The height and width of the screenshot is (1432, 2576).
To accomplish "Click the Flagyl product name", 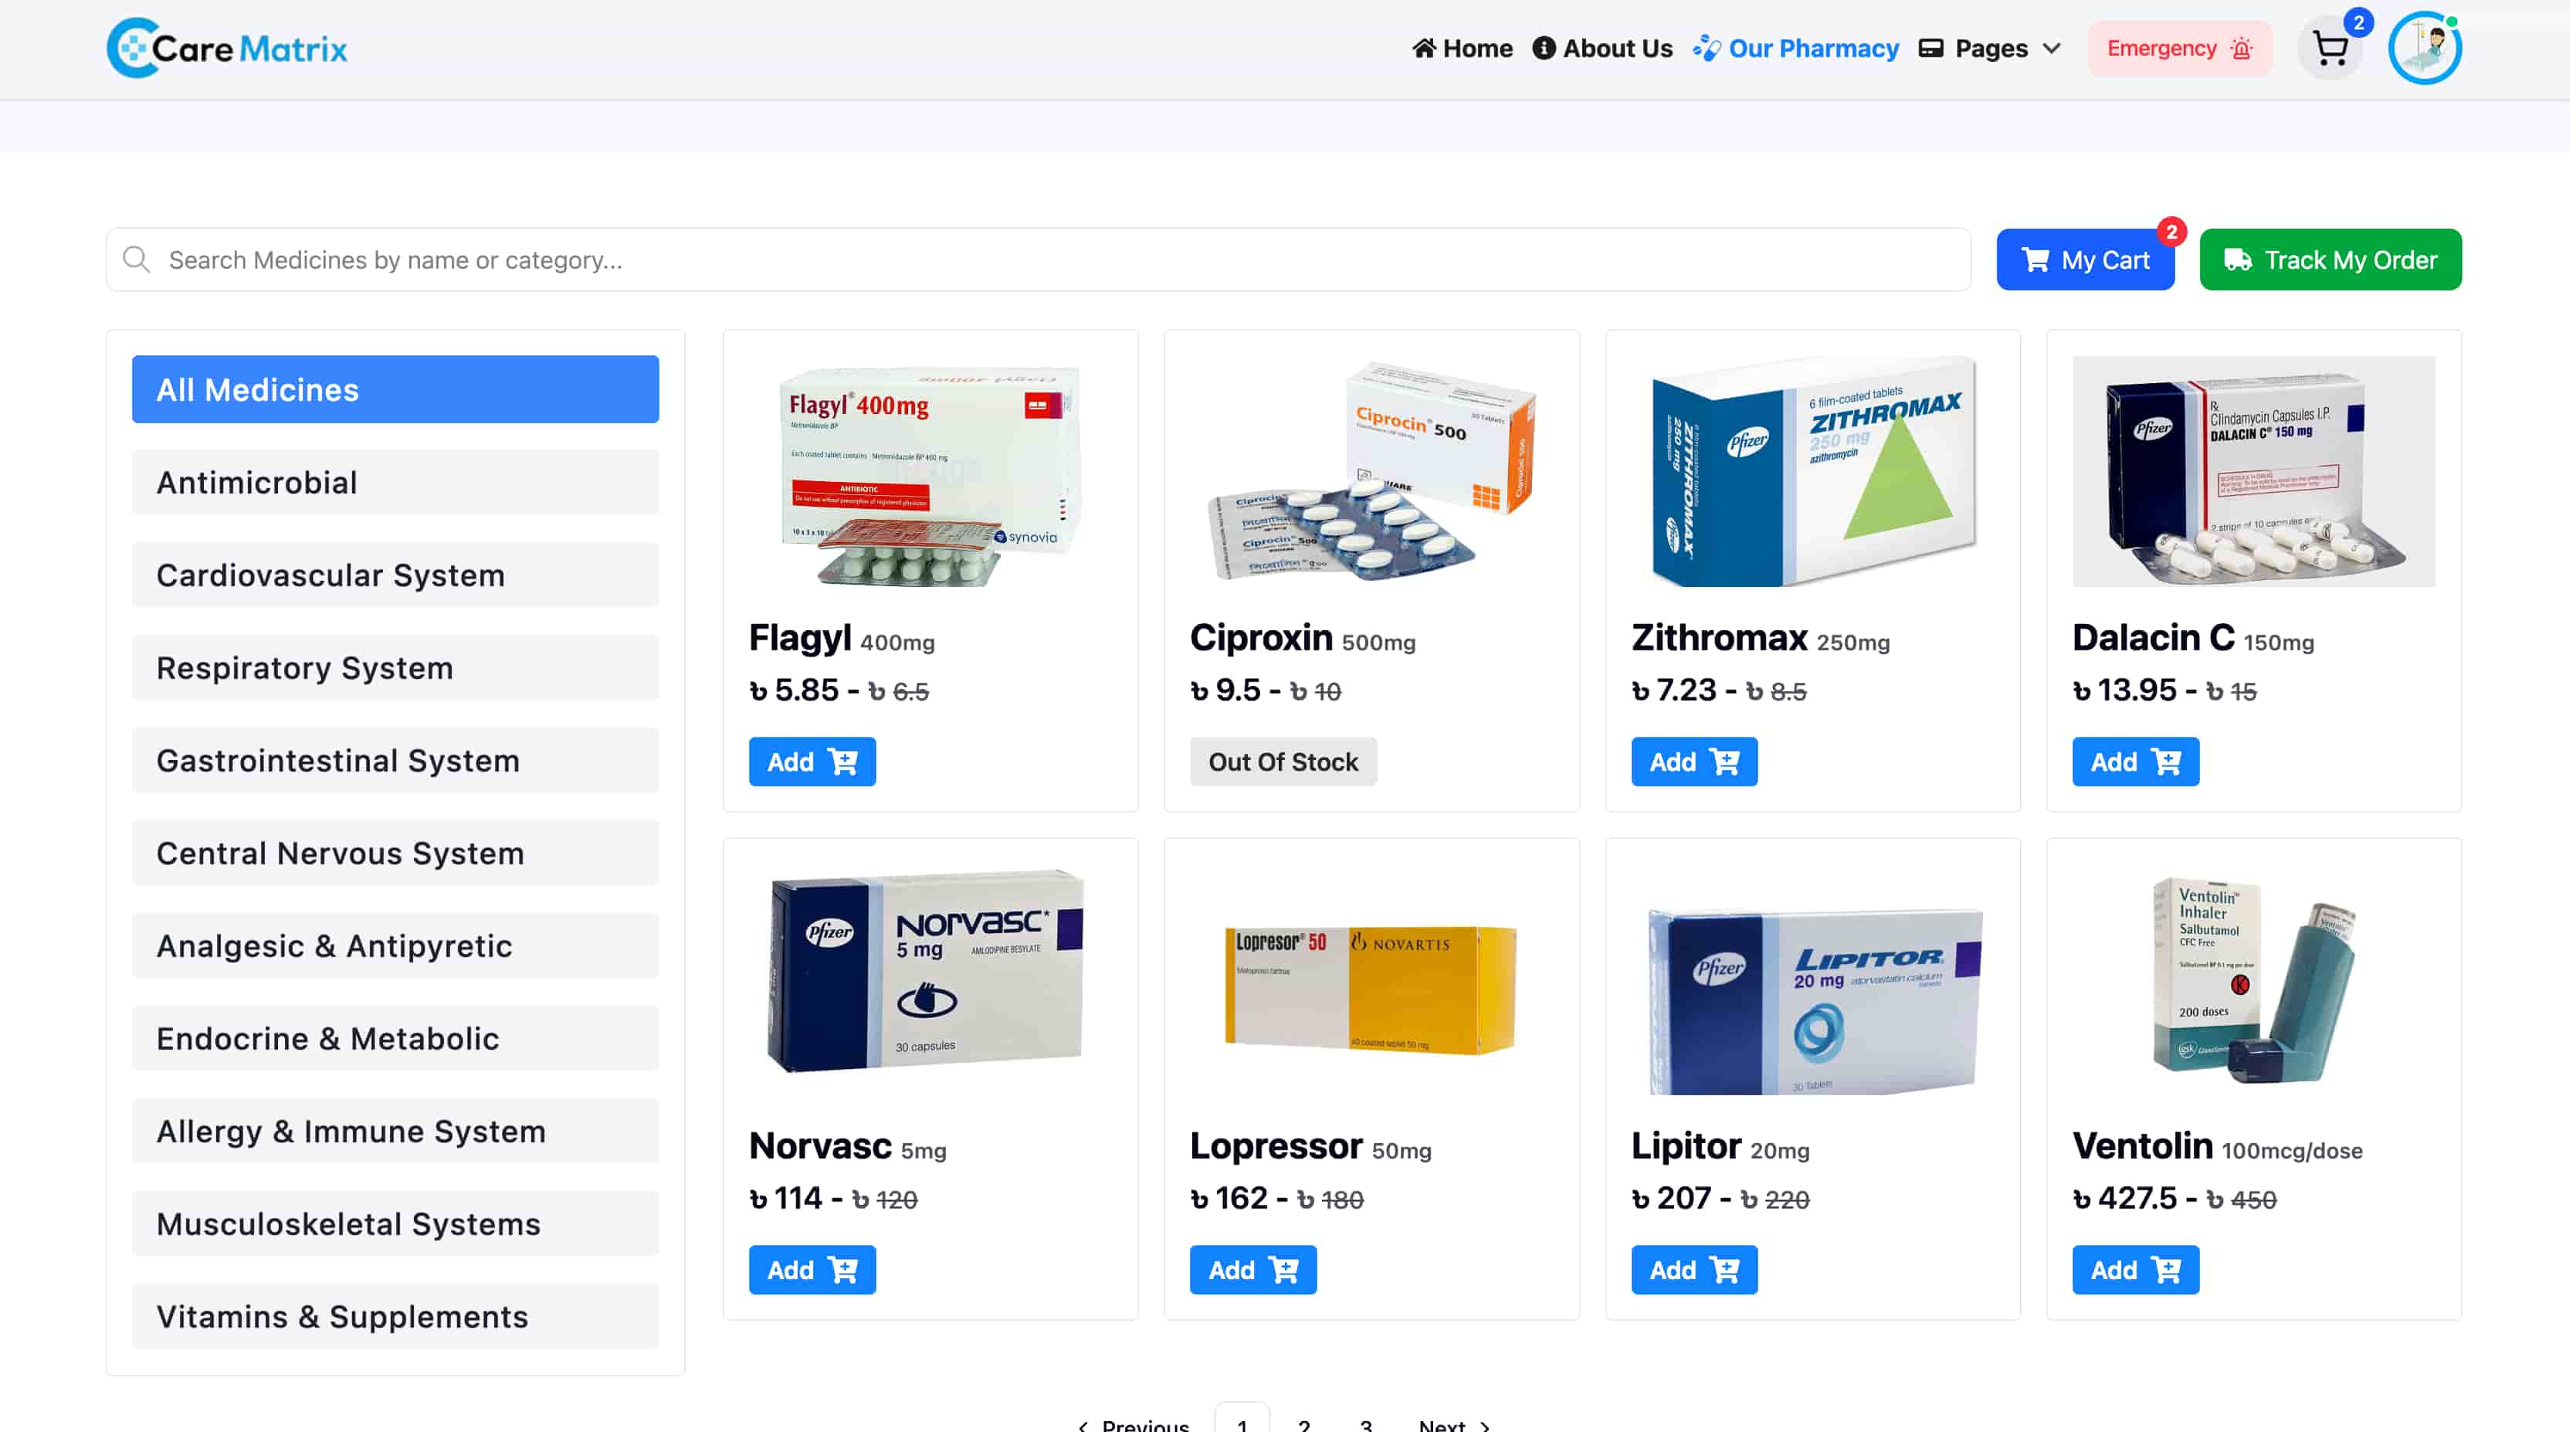I will pyautogui.click(x=802, y=639).
